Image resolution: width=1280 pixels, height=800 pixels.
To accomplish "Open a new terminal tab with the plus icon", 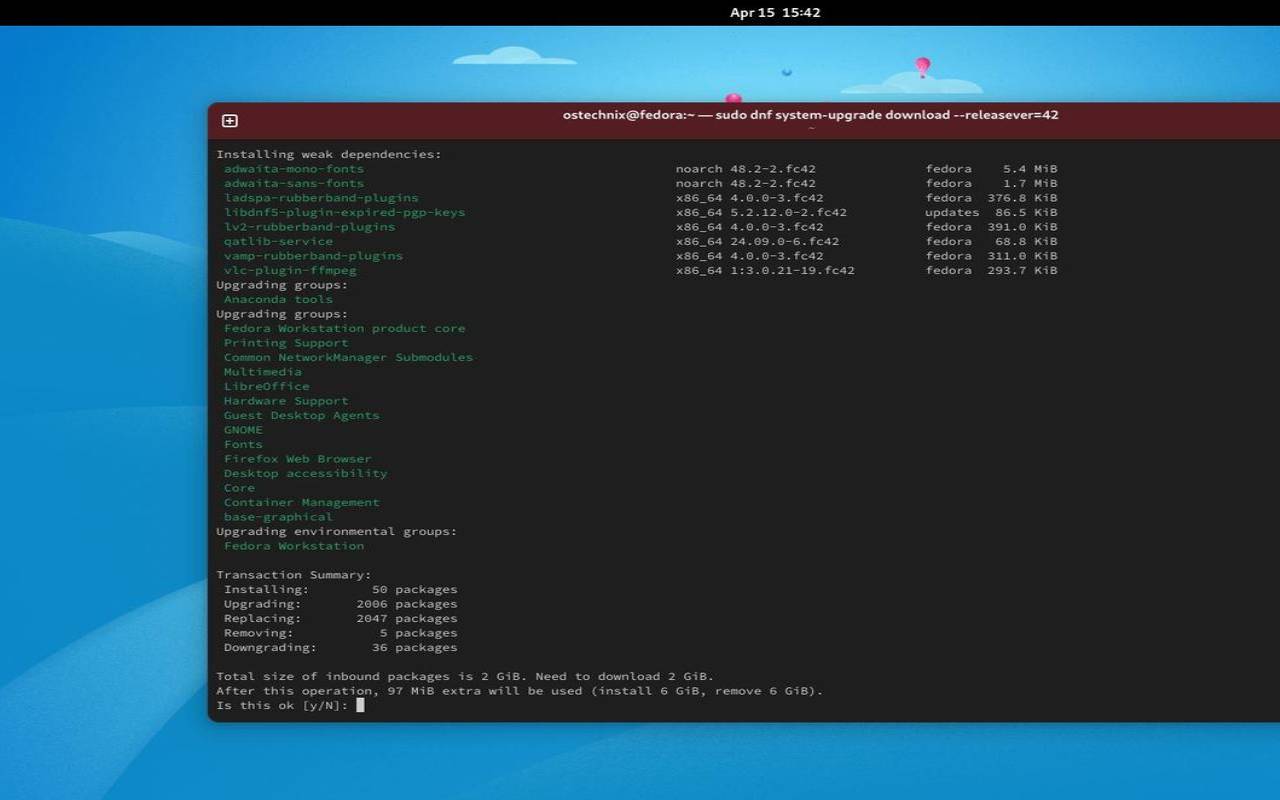I will (229, 121).
